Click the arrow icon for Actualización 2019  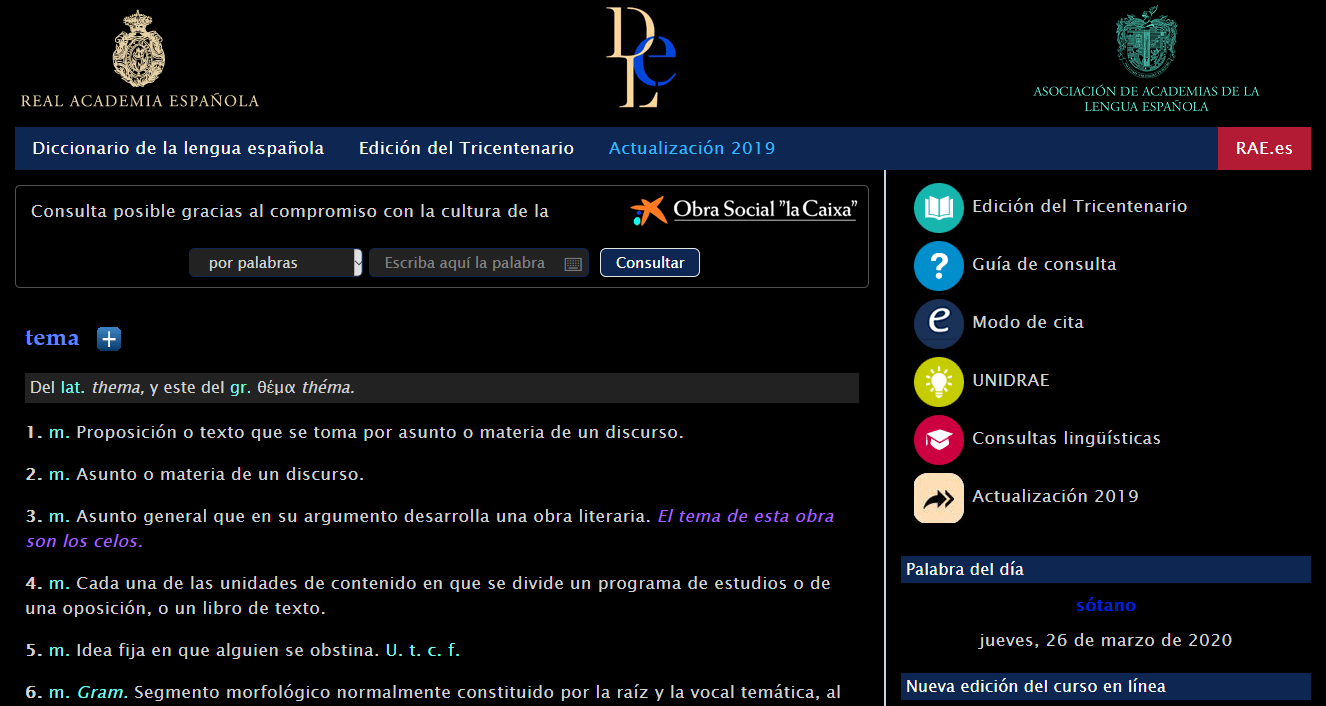click(939, 497)
